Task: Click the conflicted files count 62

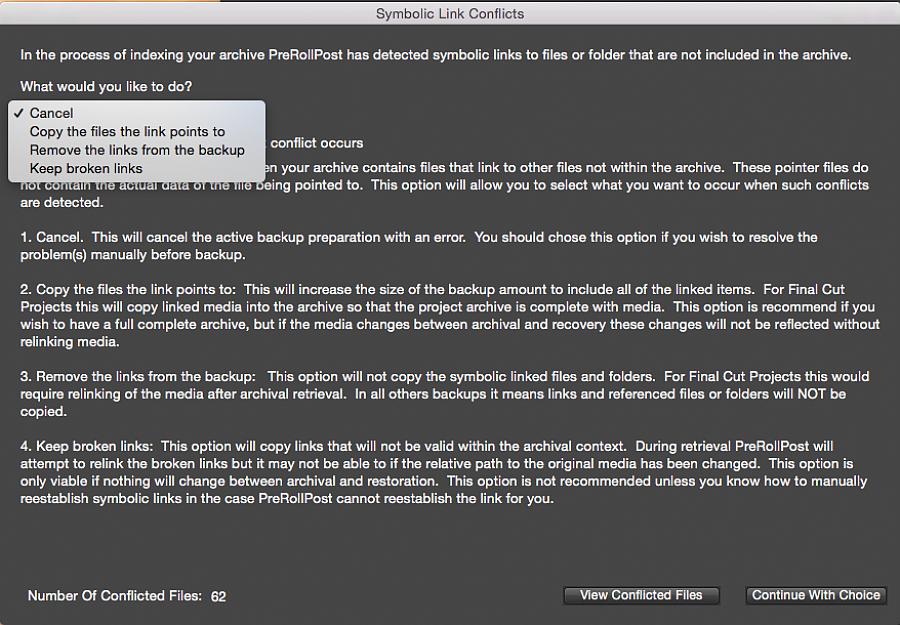Action: click(218, 596)
